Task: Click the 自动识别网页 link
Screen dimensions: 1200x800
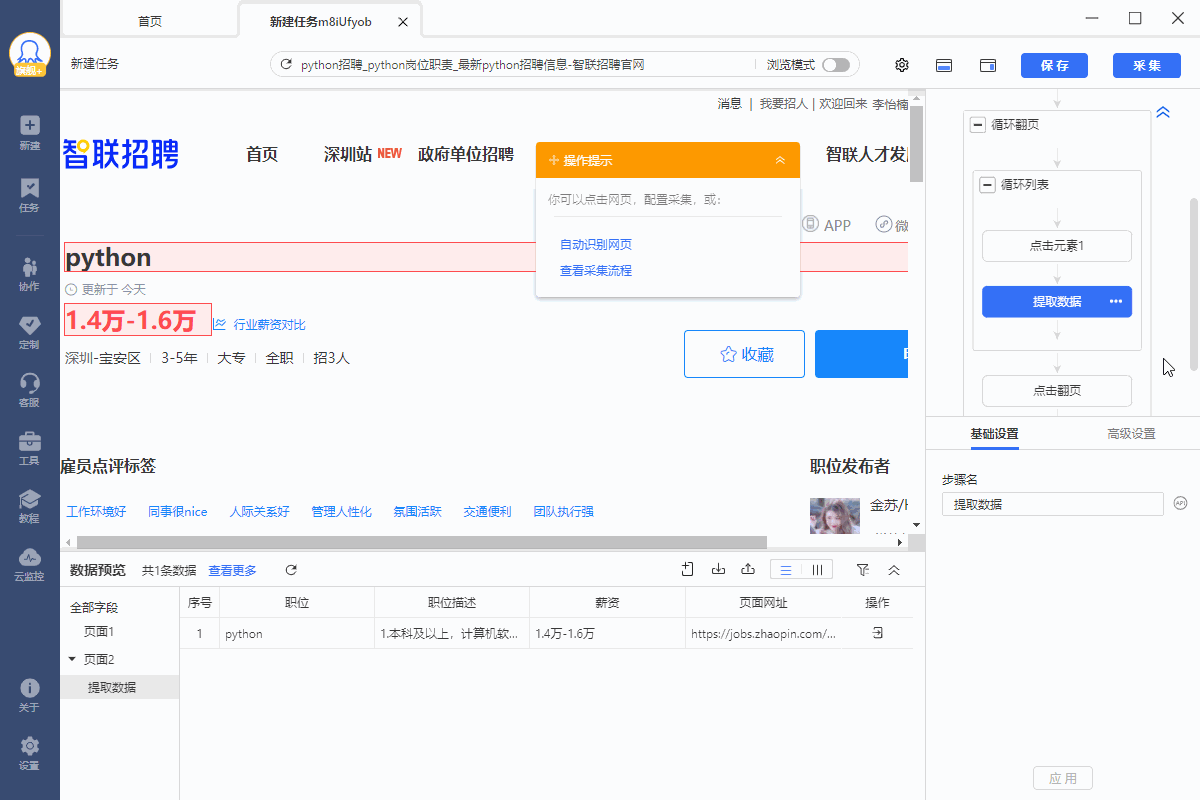Action: tap(596, 245)
